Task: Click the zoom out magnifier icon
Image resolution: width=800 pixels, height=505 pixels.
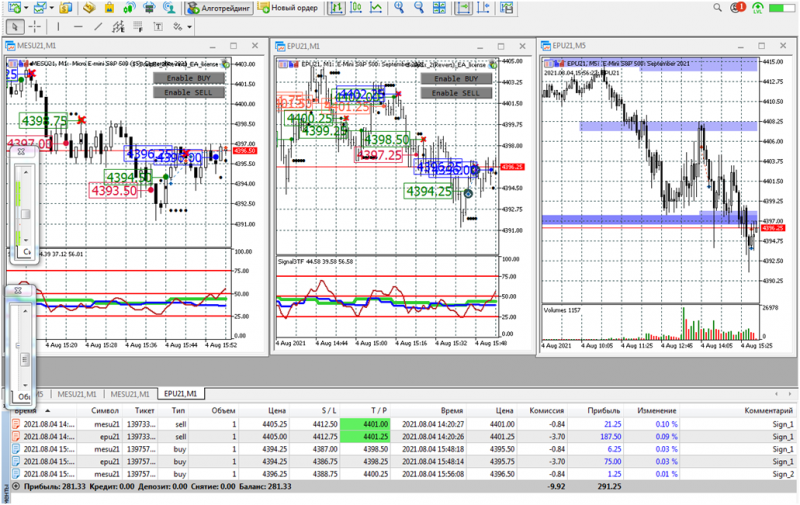Action: coord(419,8)
